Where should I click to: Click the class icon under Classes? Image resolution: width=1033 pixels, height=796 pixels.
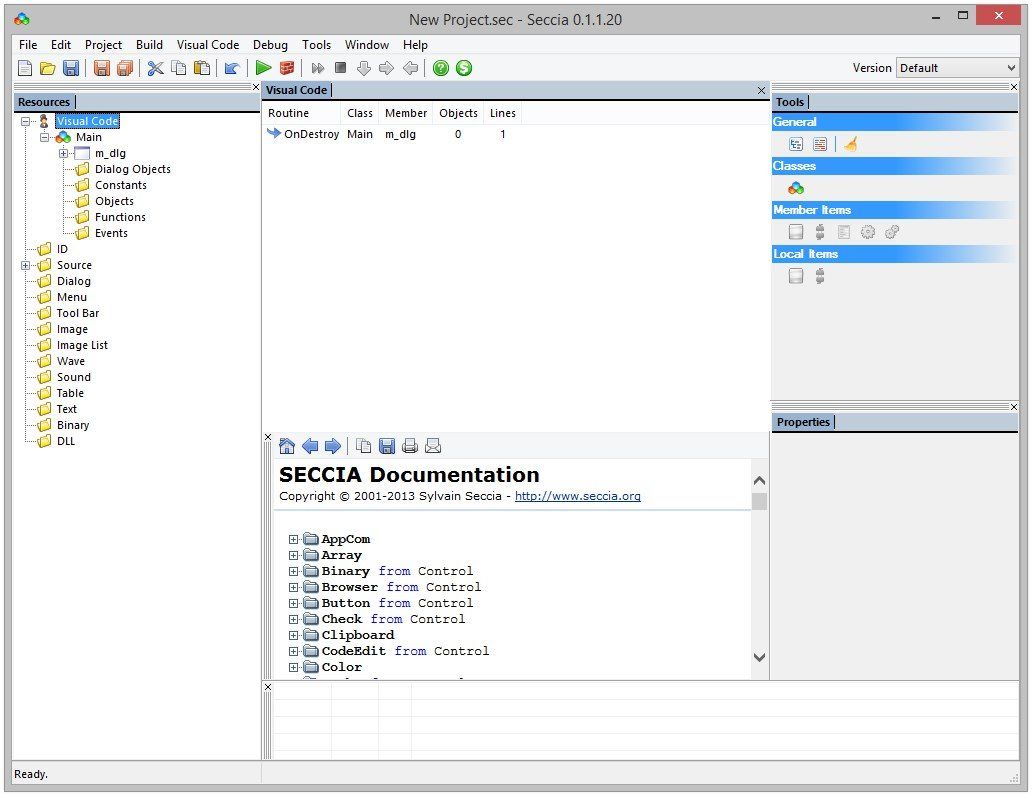point(796,188)
